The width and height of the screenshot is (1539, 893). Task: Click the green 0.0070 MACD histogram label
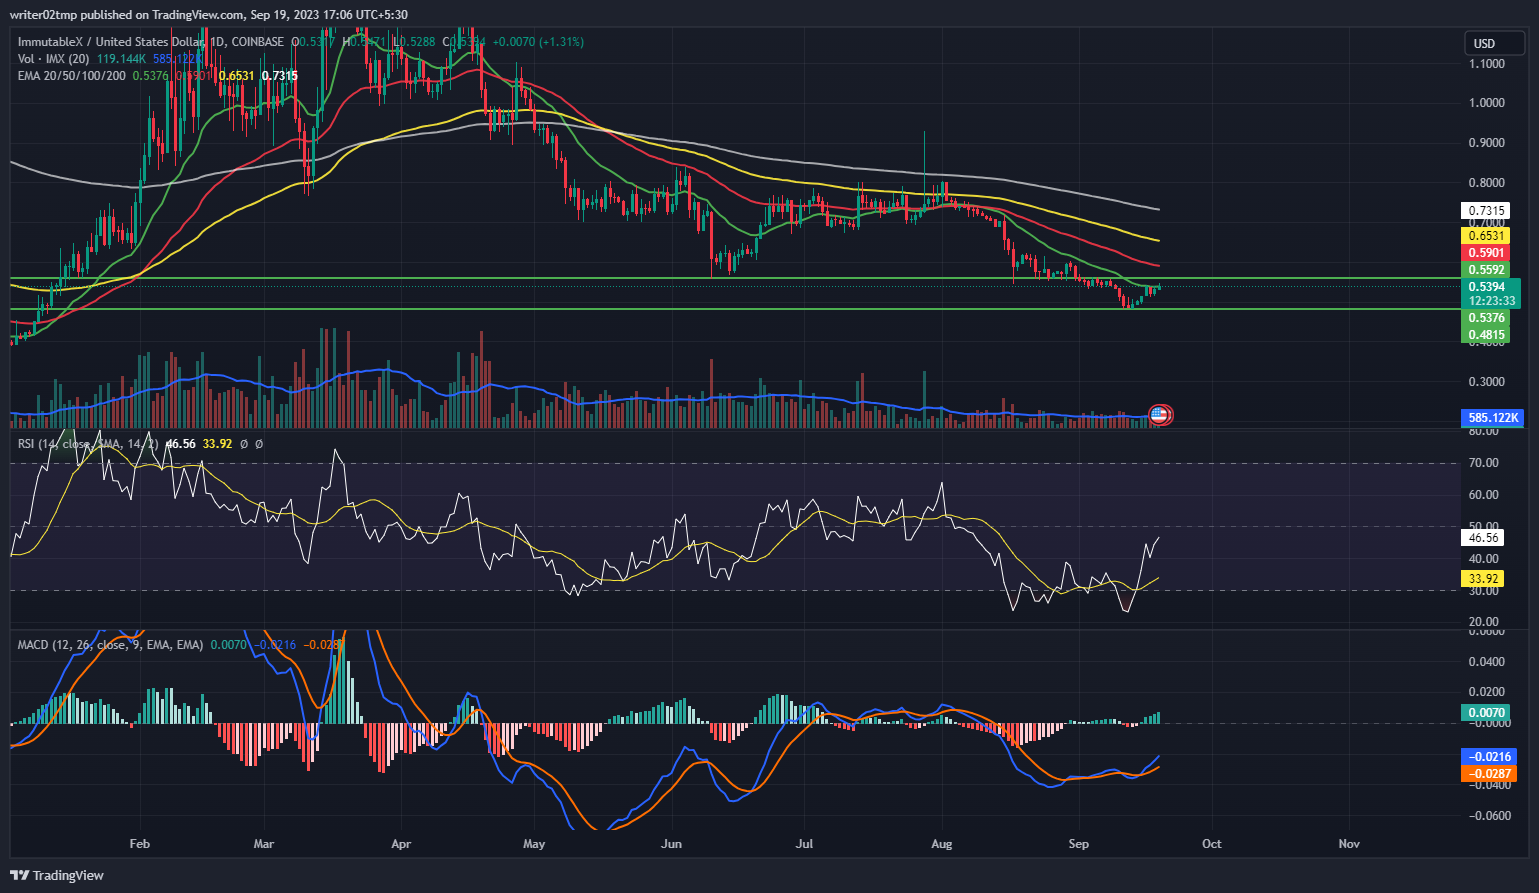(1485, 713)
